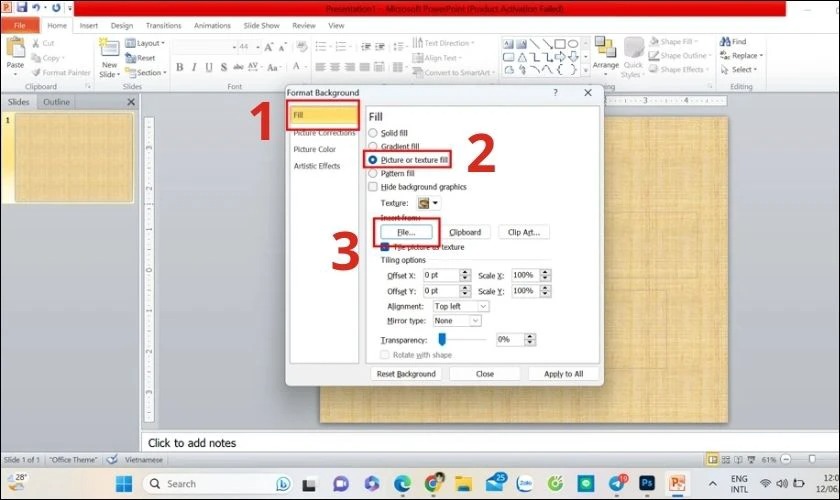840x500 pixels.
Task: Toggle Underline formatting in Font group
Action: [x=208, y=67]
